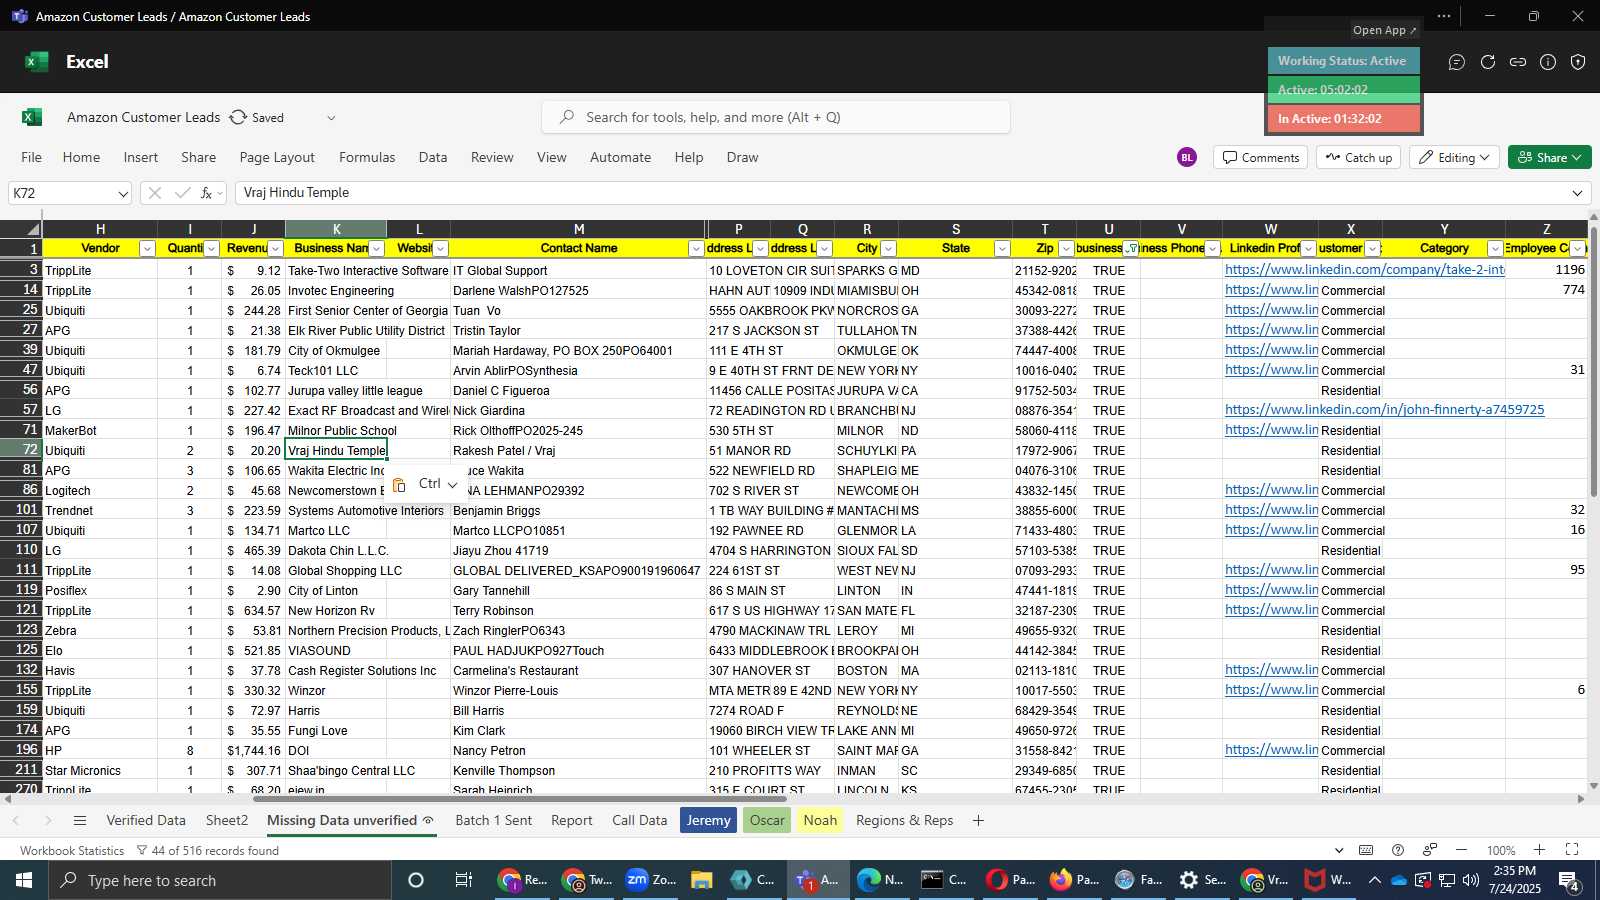The width and height of the screenshot is (1600, 900).
Task: Click the feedback people icon in status bar
Action: click(x=1430, y=850)
